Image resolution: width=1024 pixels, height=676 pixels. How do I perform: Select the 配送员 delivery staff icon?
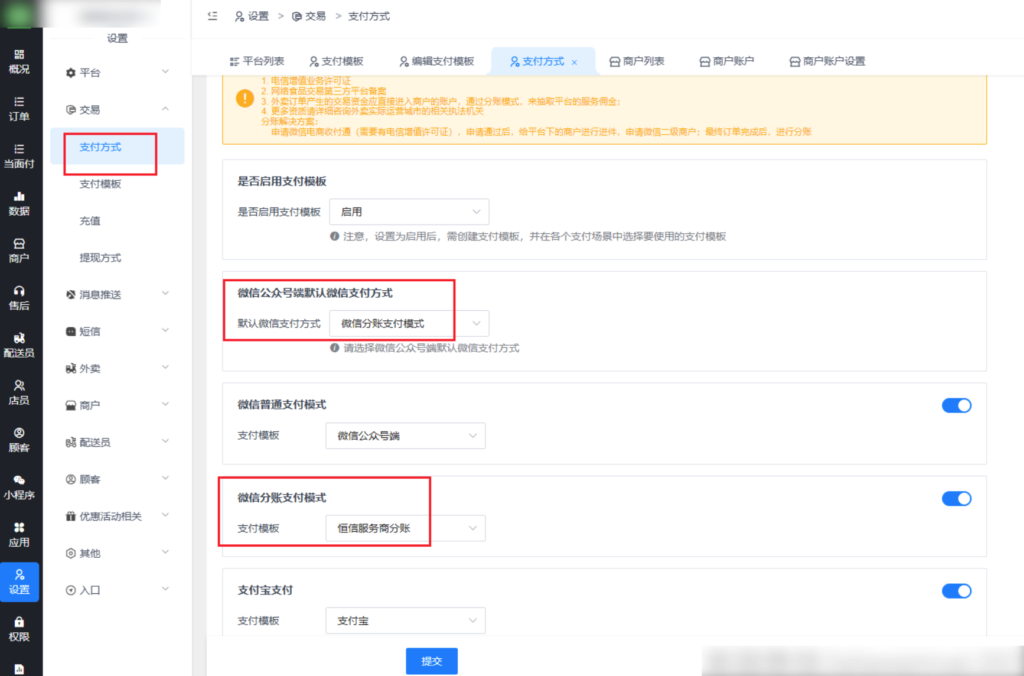point(20,347)
